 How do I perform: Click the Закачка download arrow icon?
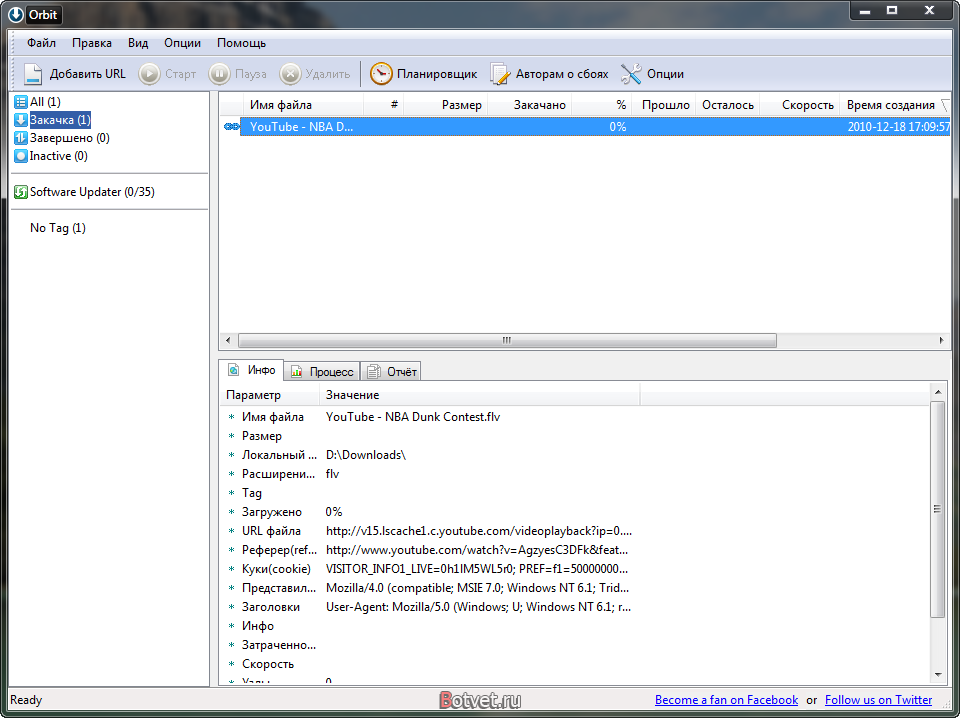(x=21, y=120)
